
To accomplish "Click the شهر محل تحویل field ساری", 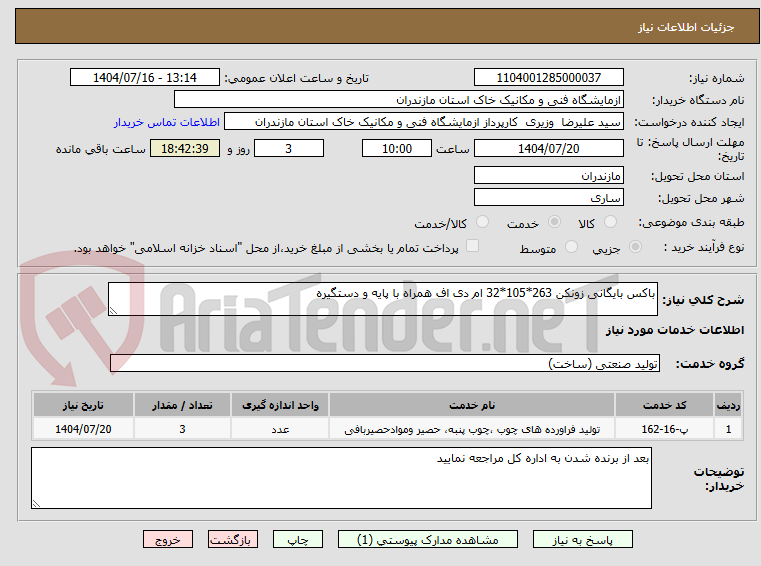I will 548,198.
